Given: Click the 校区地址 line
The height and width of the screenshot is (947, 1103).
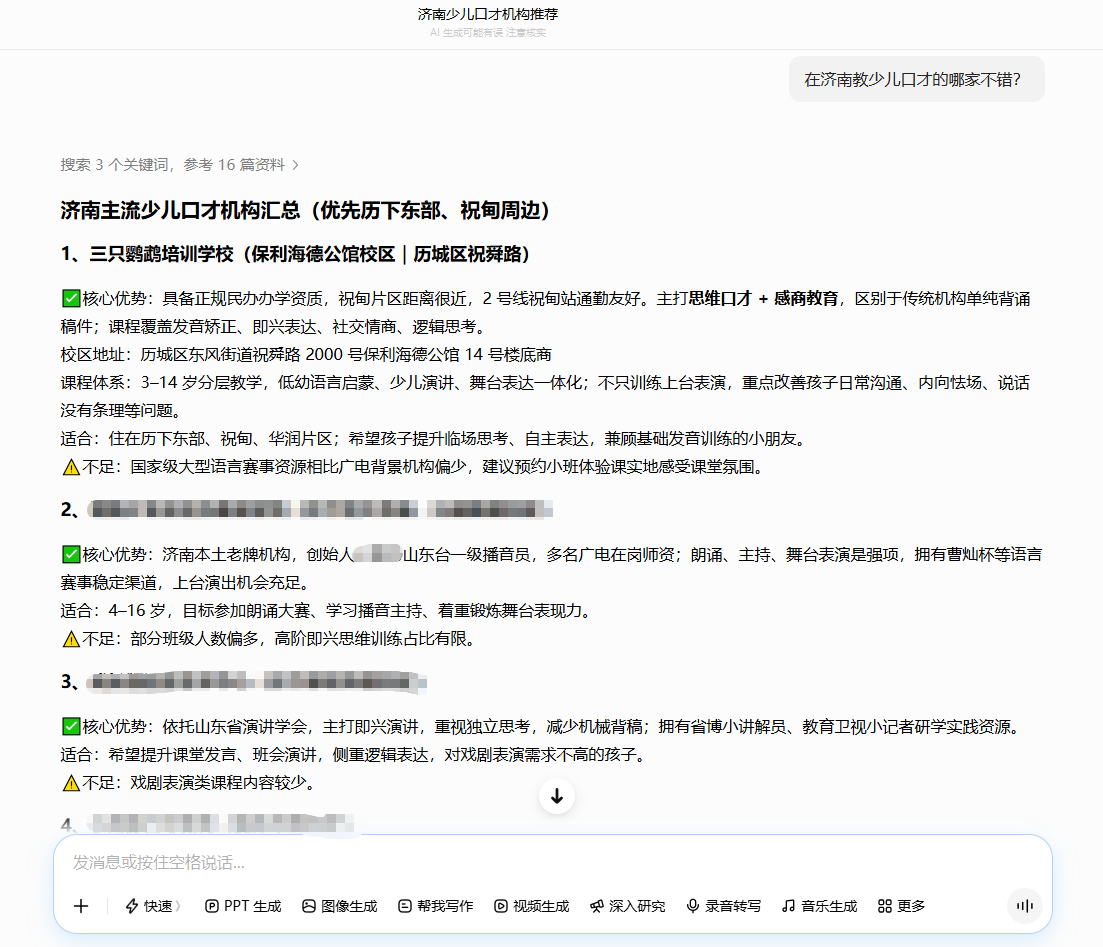Looking at the screenshot, I should pyautogui.click(x=306, y=355).
